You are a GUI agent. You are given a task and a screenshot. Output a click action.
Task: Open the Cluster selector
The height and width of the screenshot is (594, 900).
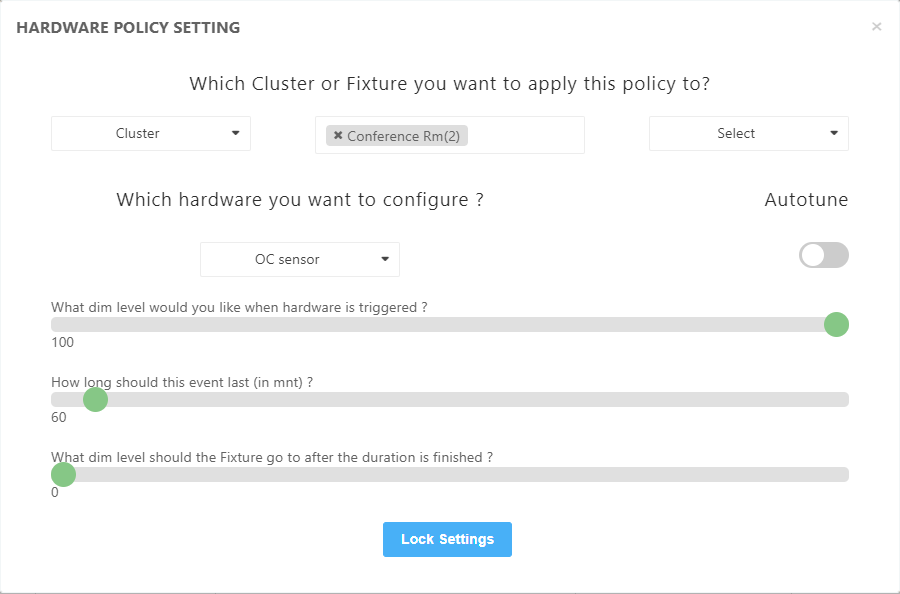pos(150,132)
